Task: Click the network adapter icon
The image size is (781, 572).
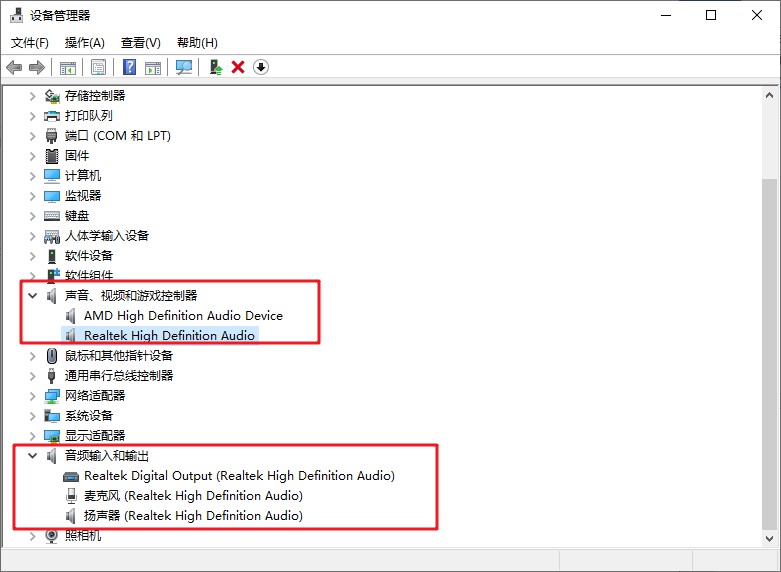Action: pyautogui.click(x=52, y=396)
